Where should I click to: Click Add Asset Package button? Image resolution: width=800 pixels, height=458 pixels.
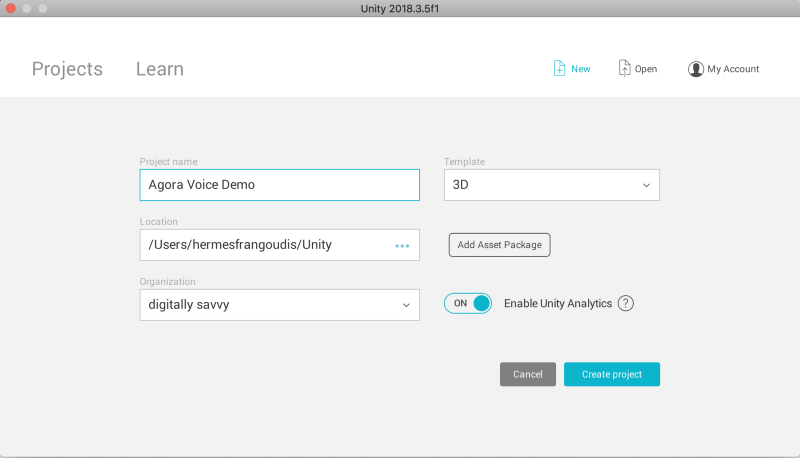499,245
